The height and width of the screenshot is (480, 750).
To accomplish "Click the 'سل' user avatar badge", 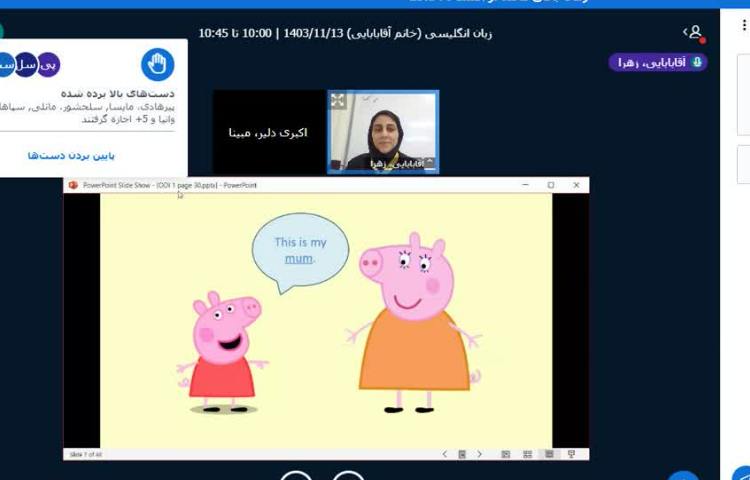I will pos(25,65).
